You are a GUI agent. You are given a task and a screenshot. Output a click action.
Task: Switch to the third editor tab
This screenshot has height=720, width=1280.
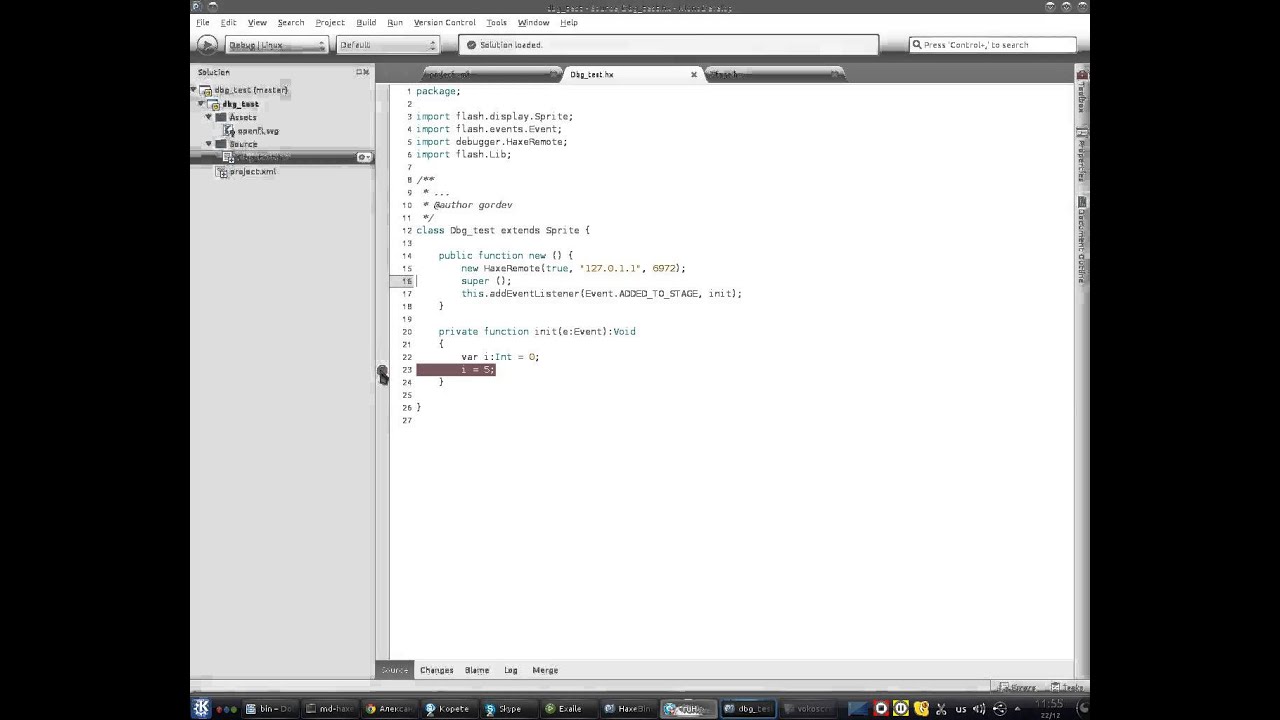(x=775, y=74)
